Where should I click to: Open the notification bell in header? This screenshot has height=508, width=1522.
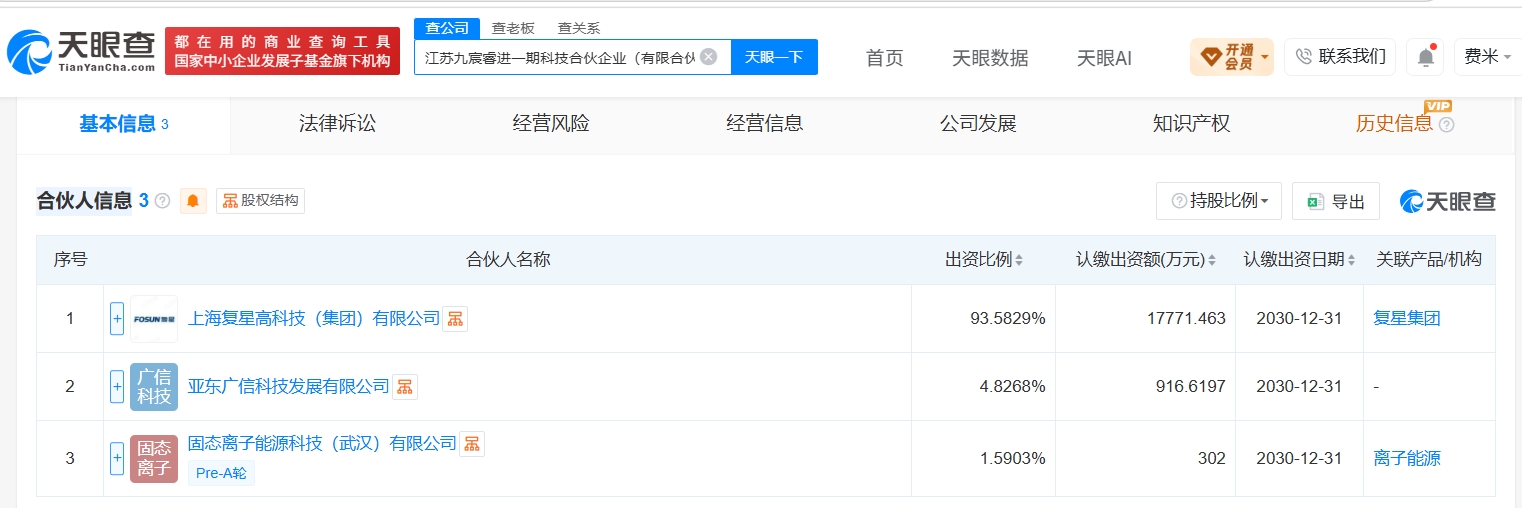[x=1425, y=57]
